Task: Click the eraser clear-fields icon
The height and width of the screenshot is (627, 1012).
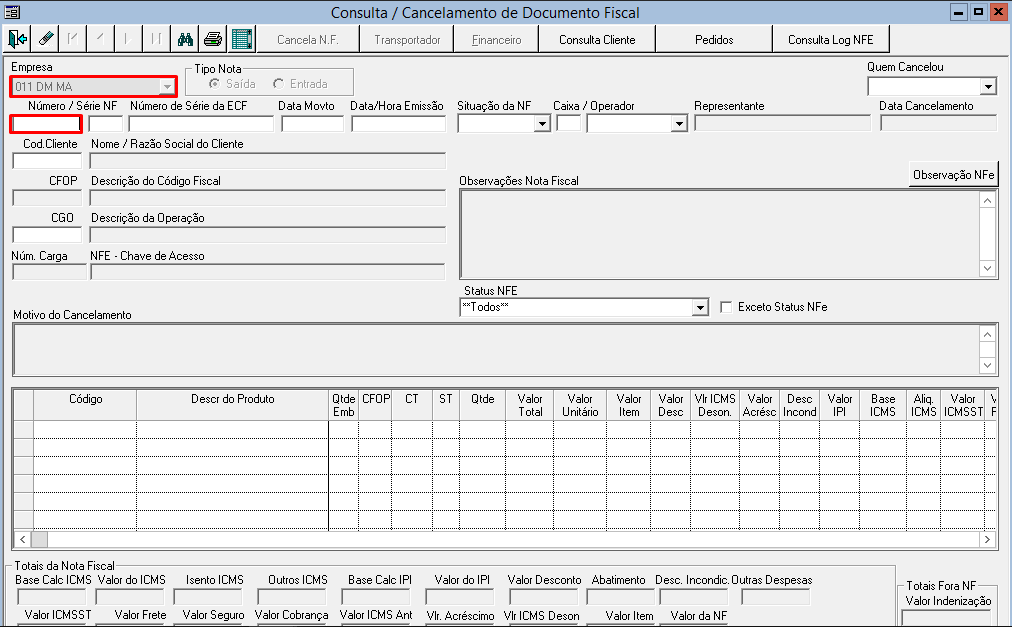Action: click(x=46, y=39)
